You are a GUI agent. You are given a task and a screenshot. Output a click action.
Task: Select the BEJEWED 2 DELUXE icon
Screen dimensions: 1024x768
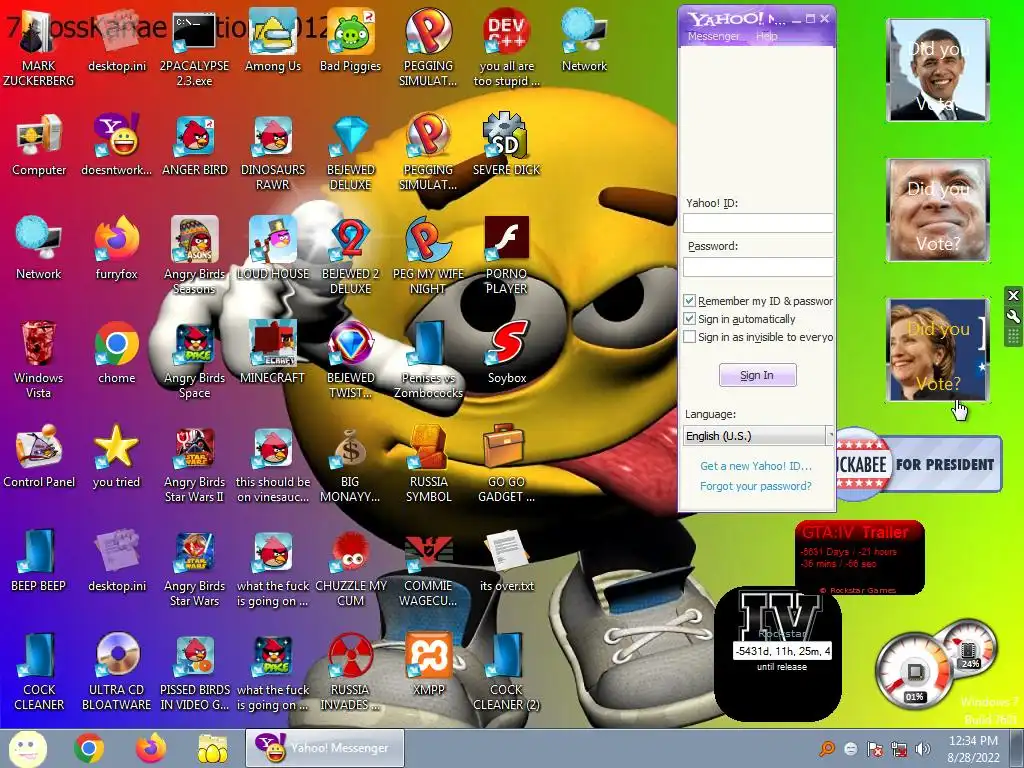click(351, 257)
